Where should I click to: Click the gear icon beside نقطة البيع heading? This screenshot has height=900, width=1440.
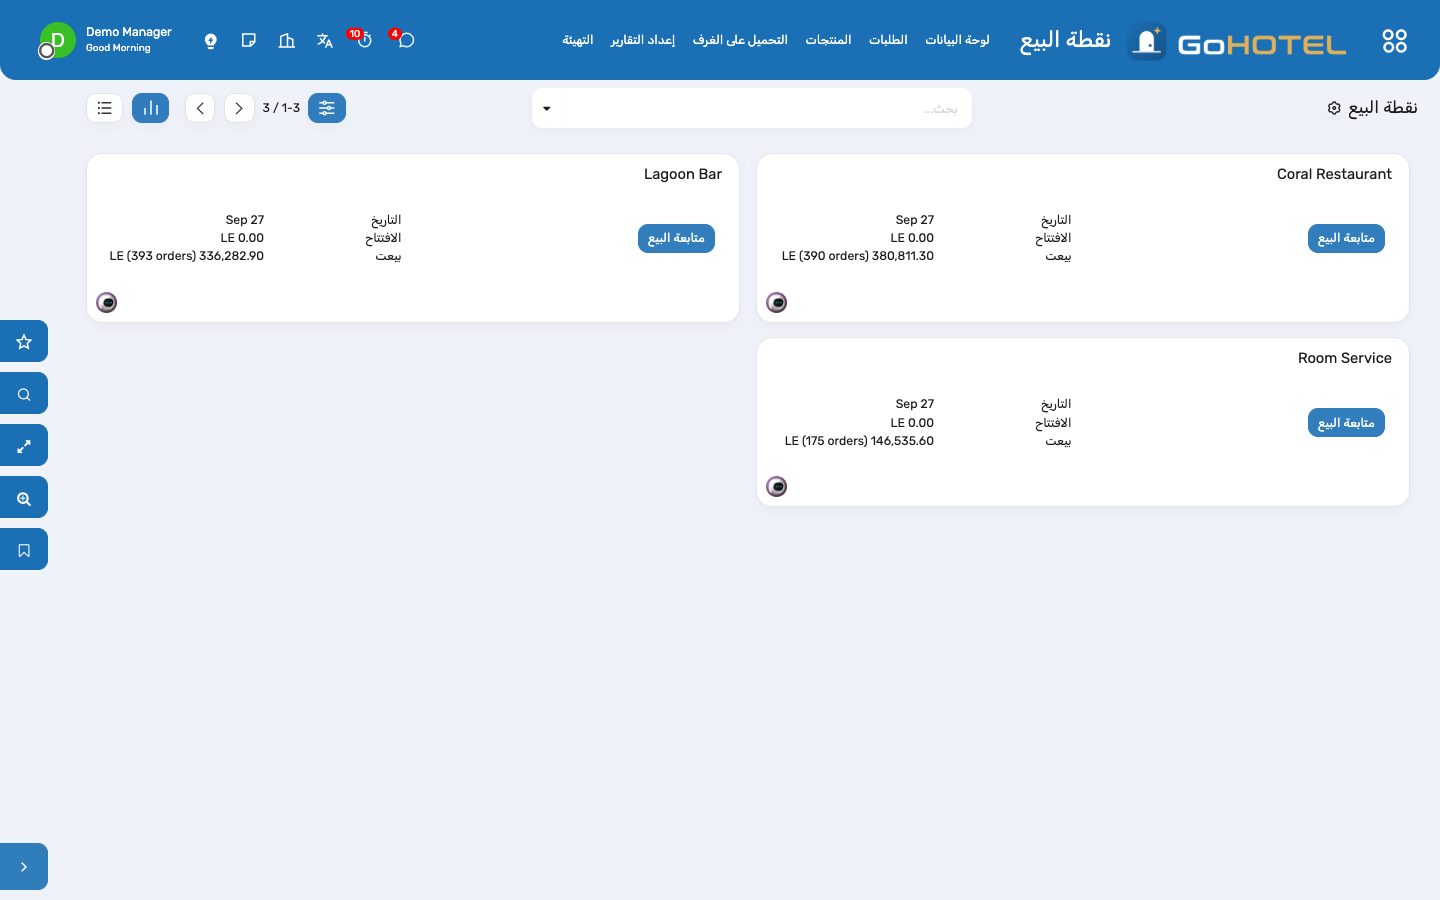coord(1334,108)
